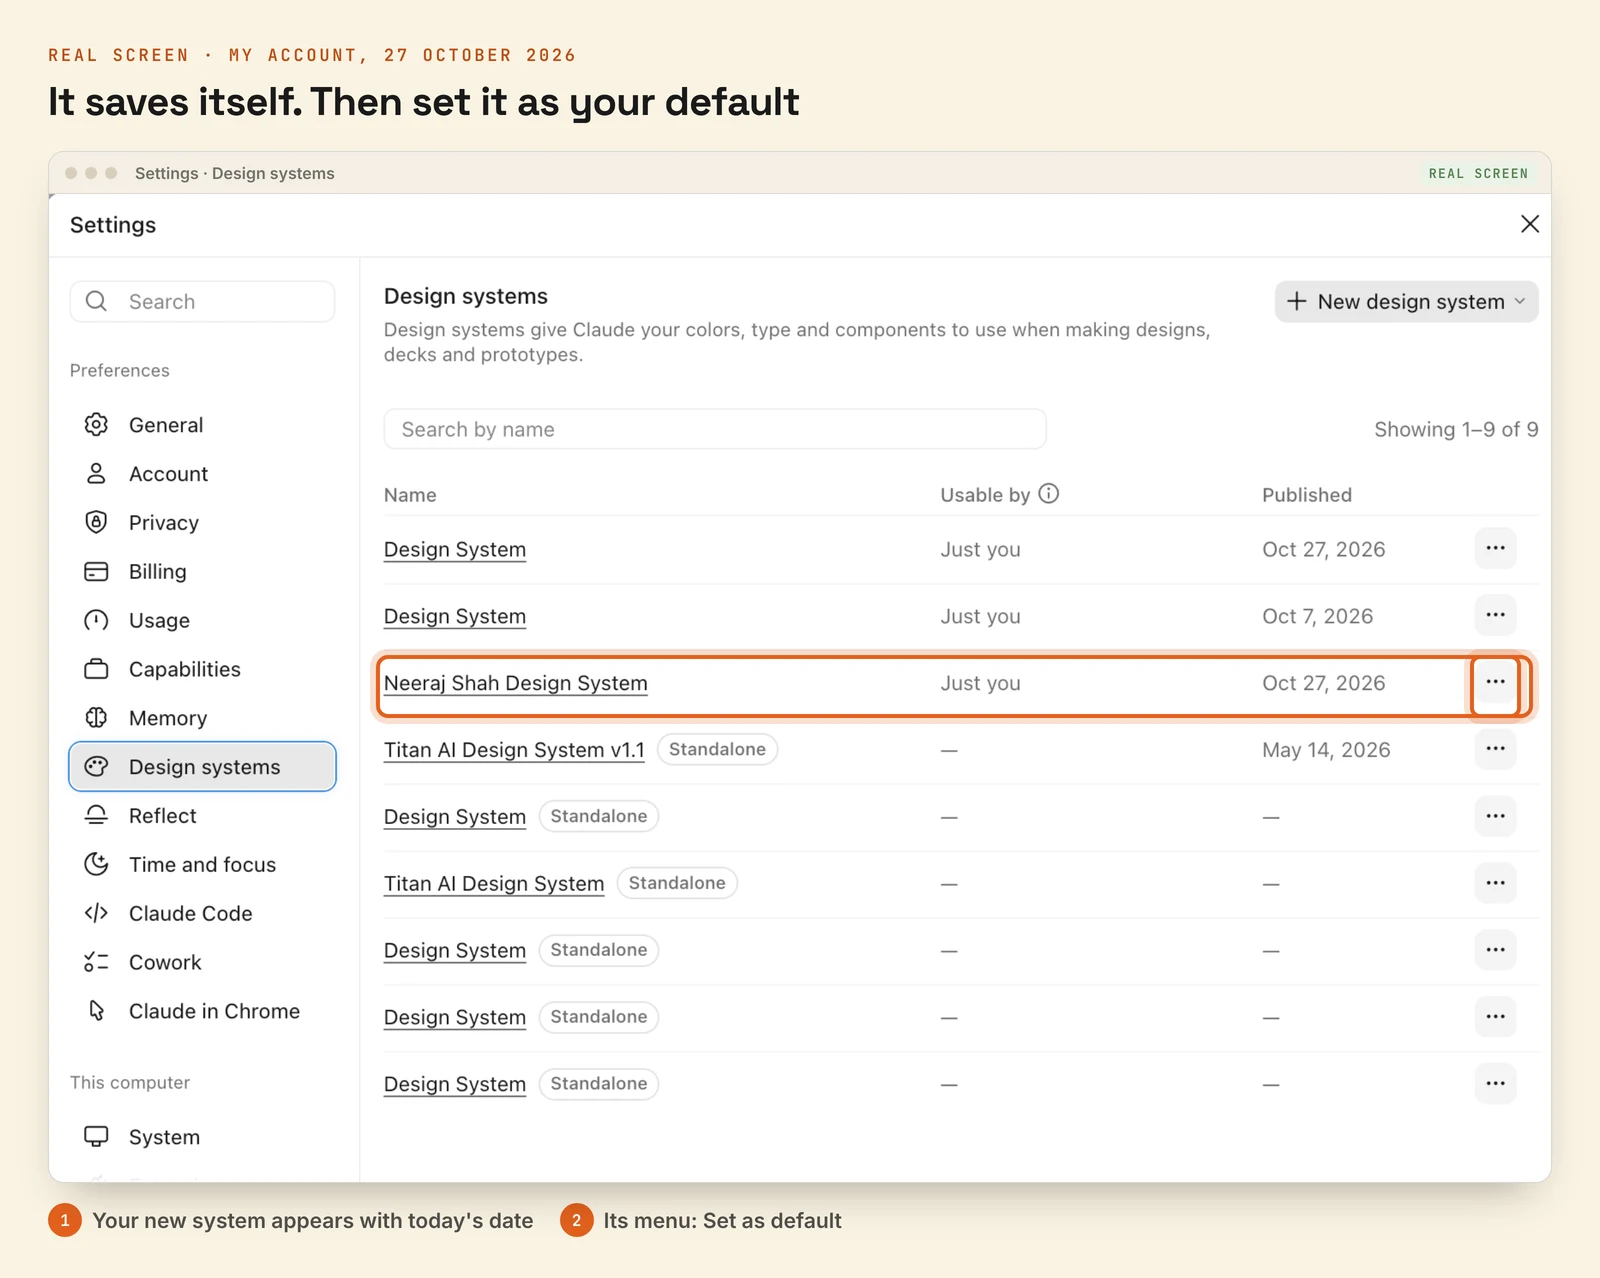Open more menu for Oct 7, 2026 row
The image size is (1600, 1278).
1495,615
